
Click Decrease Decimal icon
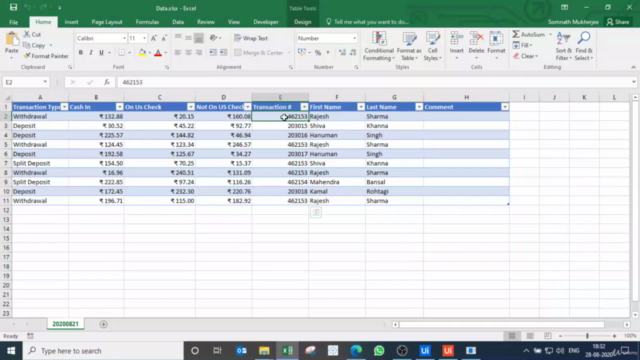point(352,53)
